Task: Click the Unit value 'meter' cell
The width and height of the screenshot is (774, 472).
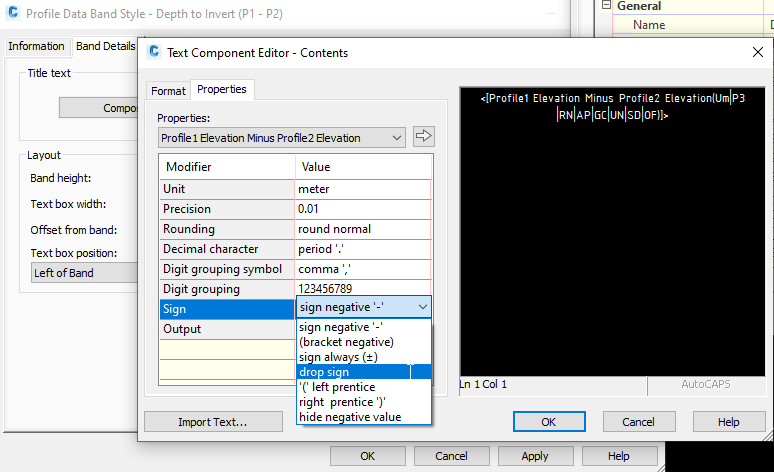Action: pyautogui.click(x=363, y=189)
